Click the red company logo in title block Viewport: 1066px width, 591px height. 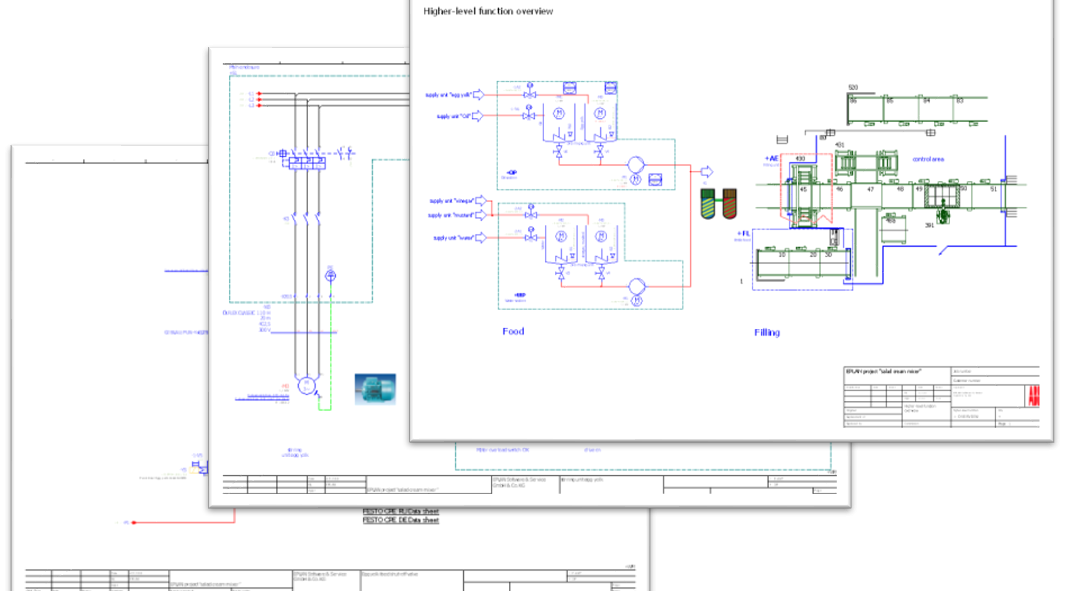(1032, 396)
